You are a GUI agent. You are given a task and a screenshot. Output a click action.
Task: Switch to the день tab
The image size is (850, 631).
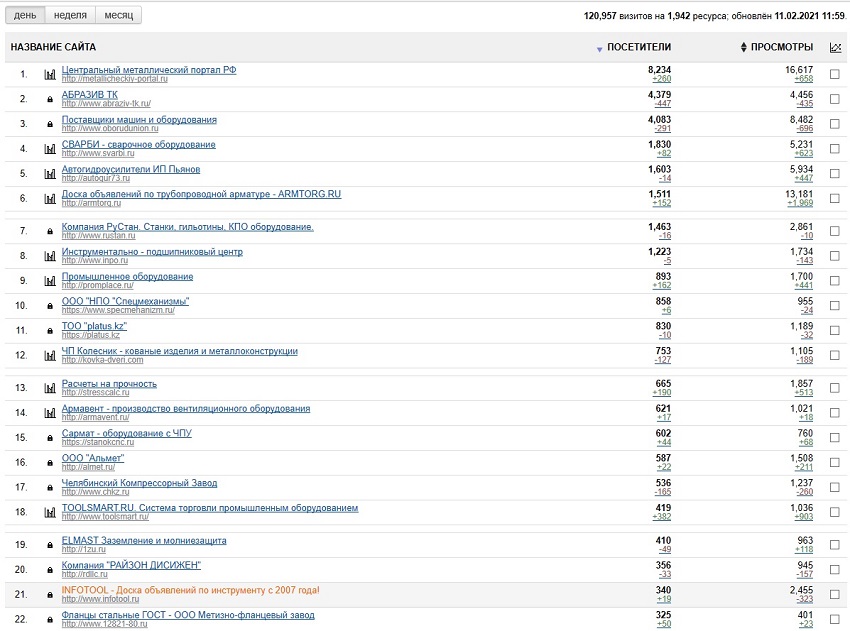25,15
